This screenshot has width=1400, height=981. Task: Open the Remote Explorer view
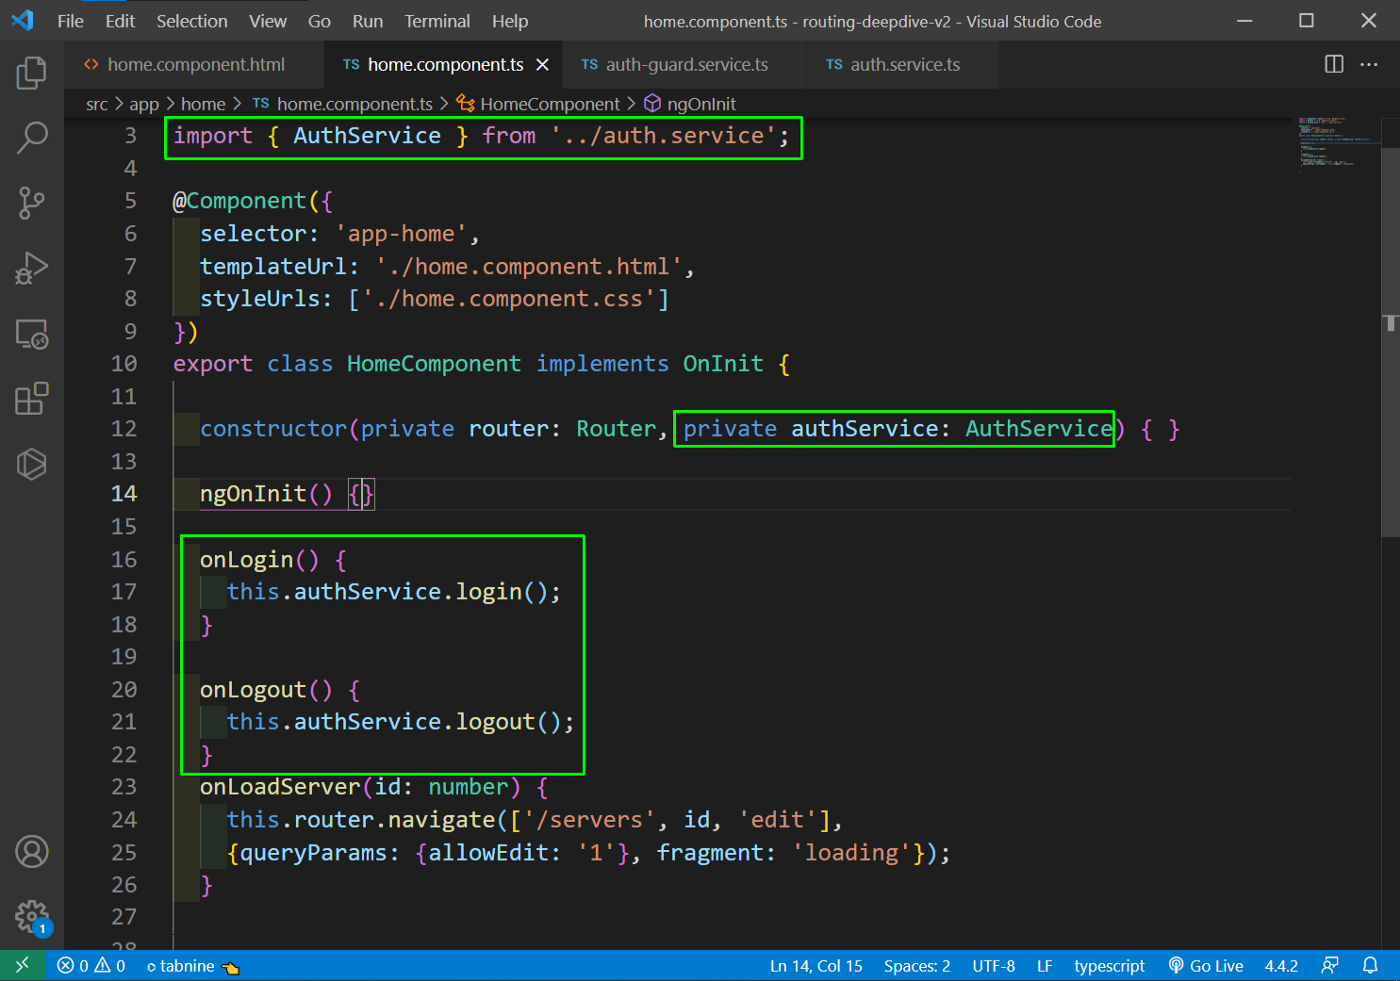click(x=32, y=334)
